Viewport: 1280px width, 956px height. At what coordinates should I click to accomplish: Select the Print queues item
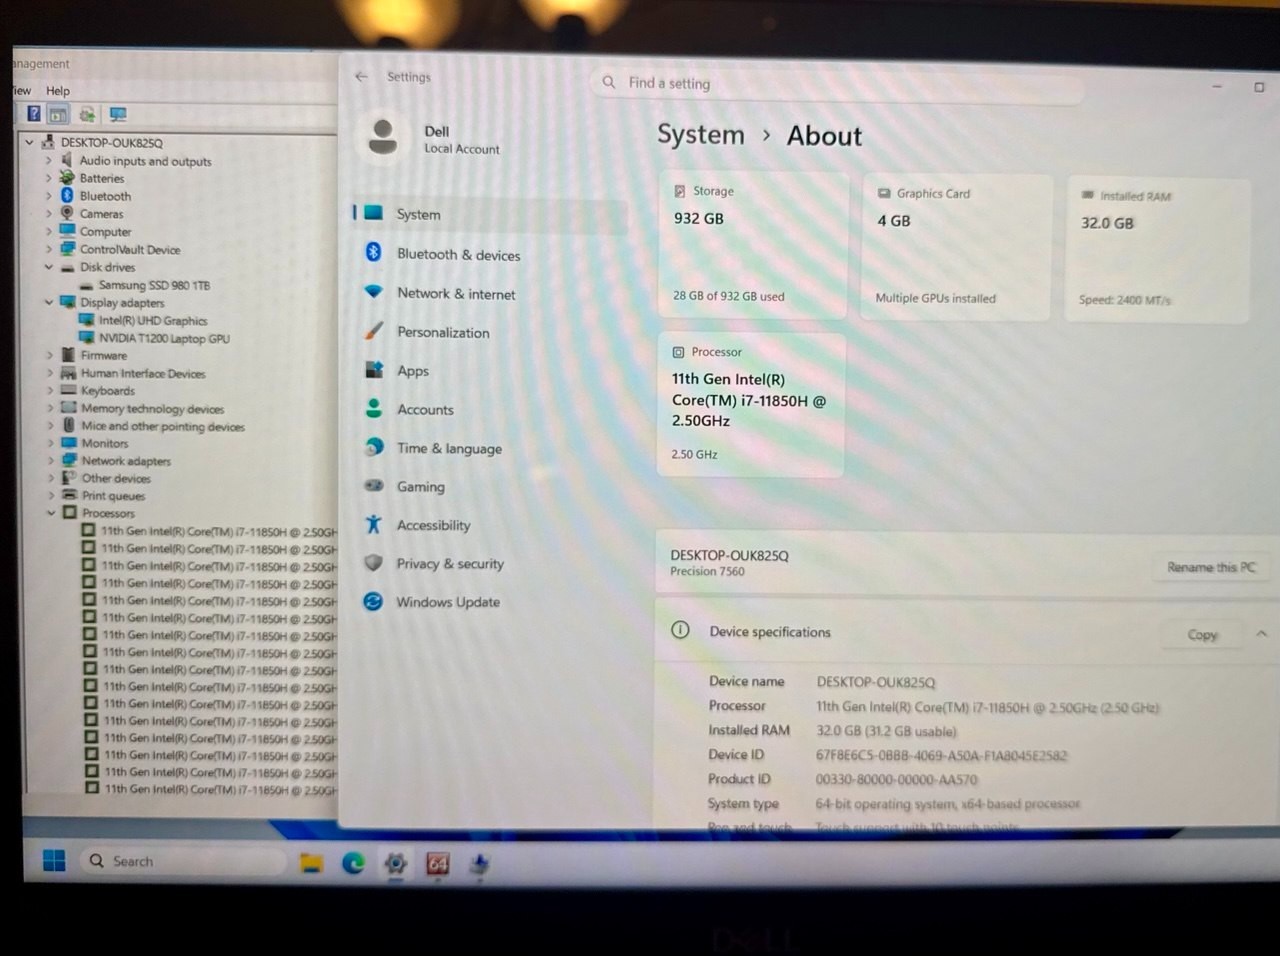click(113, 496)
